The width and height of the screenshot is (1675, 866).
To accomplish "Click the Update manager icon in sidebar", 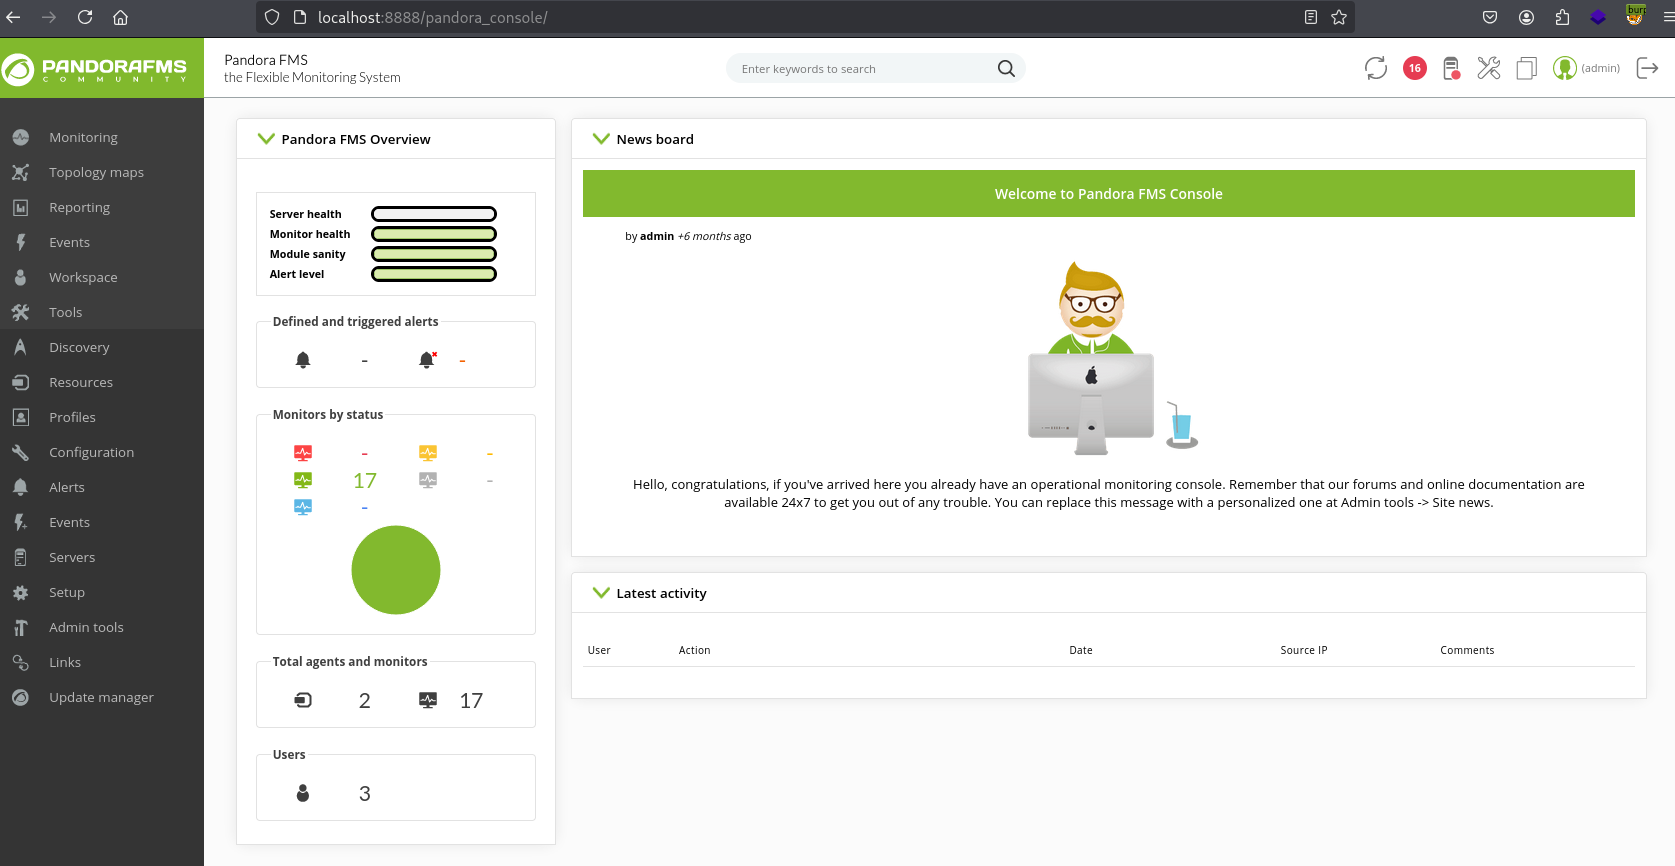I will point(20,697).
